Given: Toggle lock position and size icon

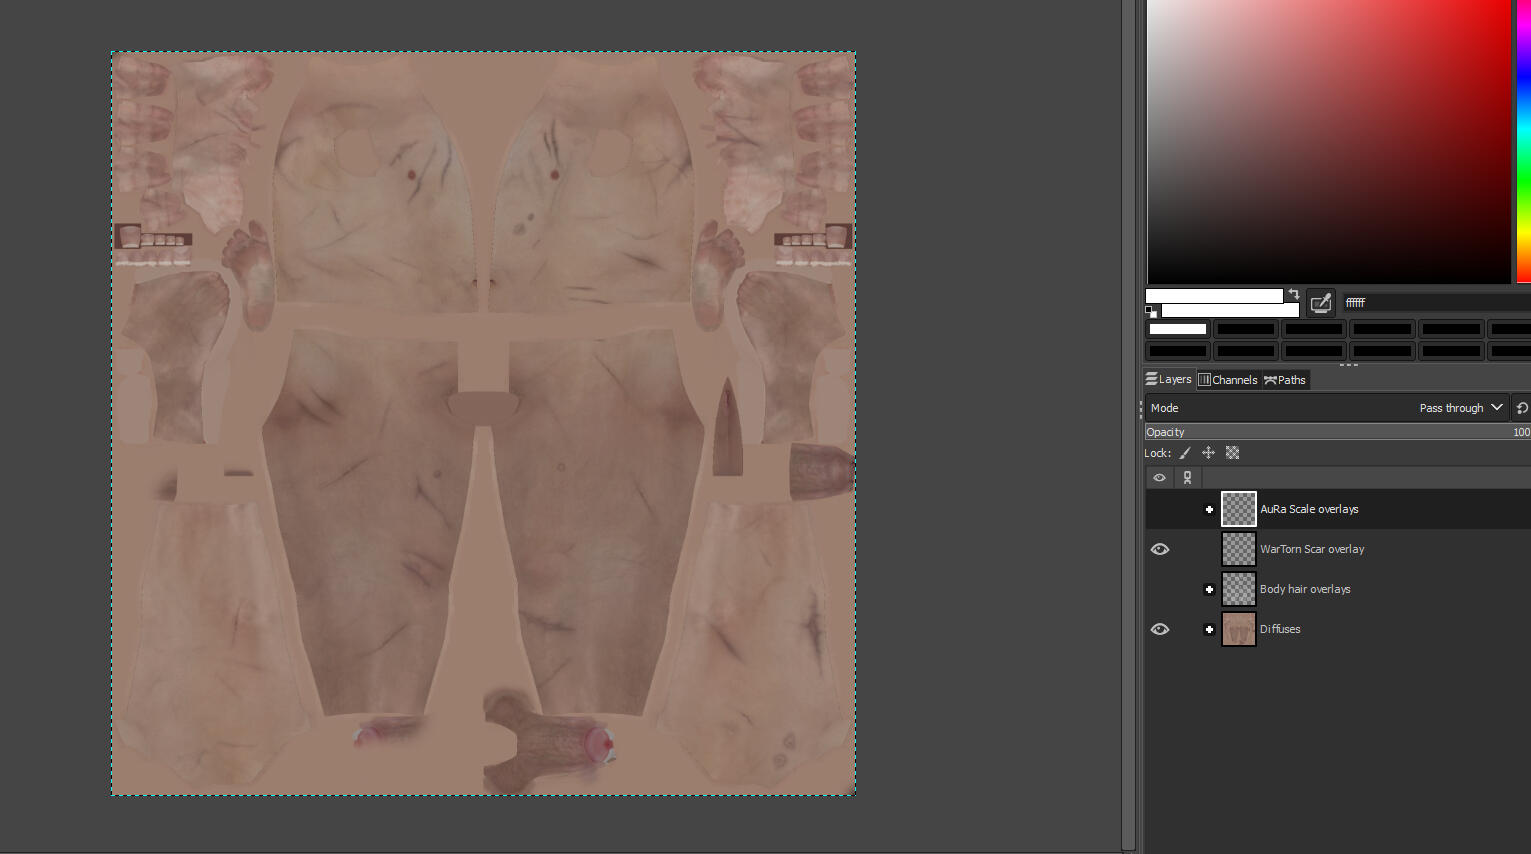Looking at the screenshot, I should 1208,453.
